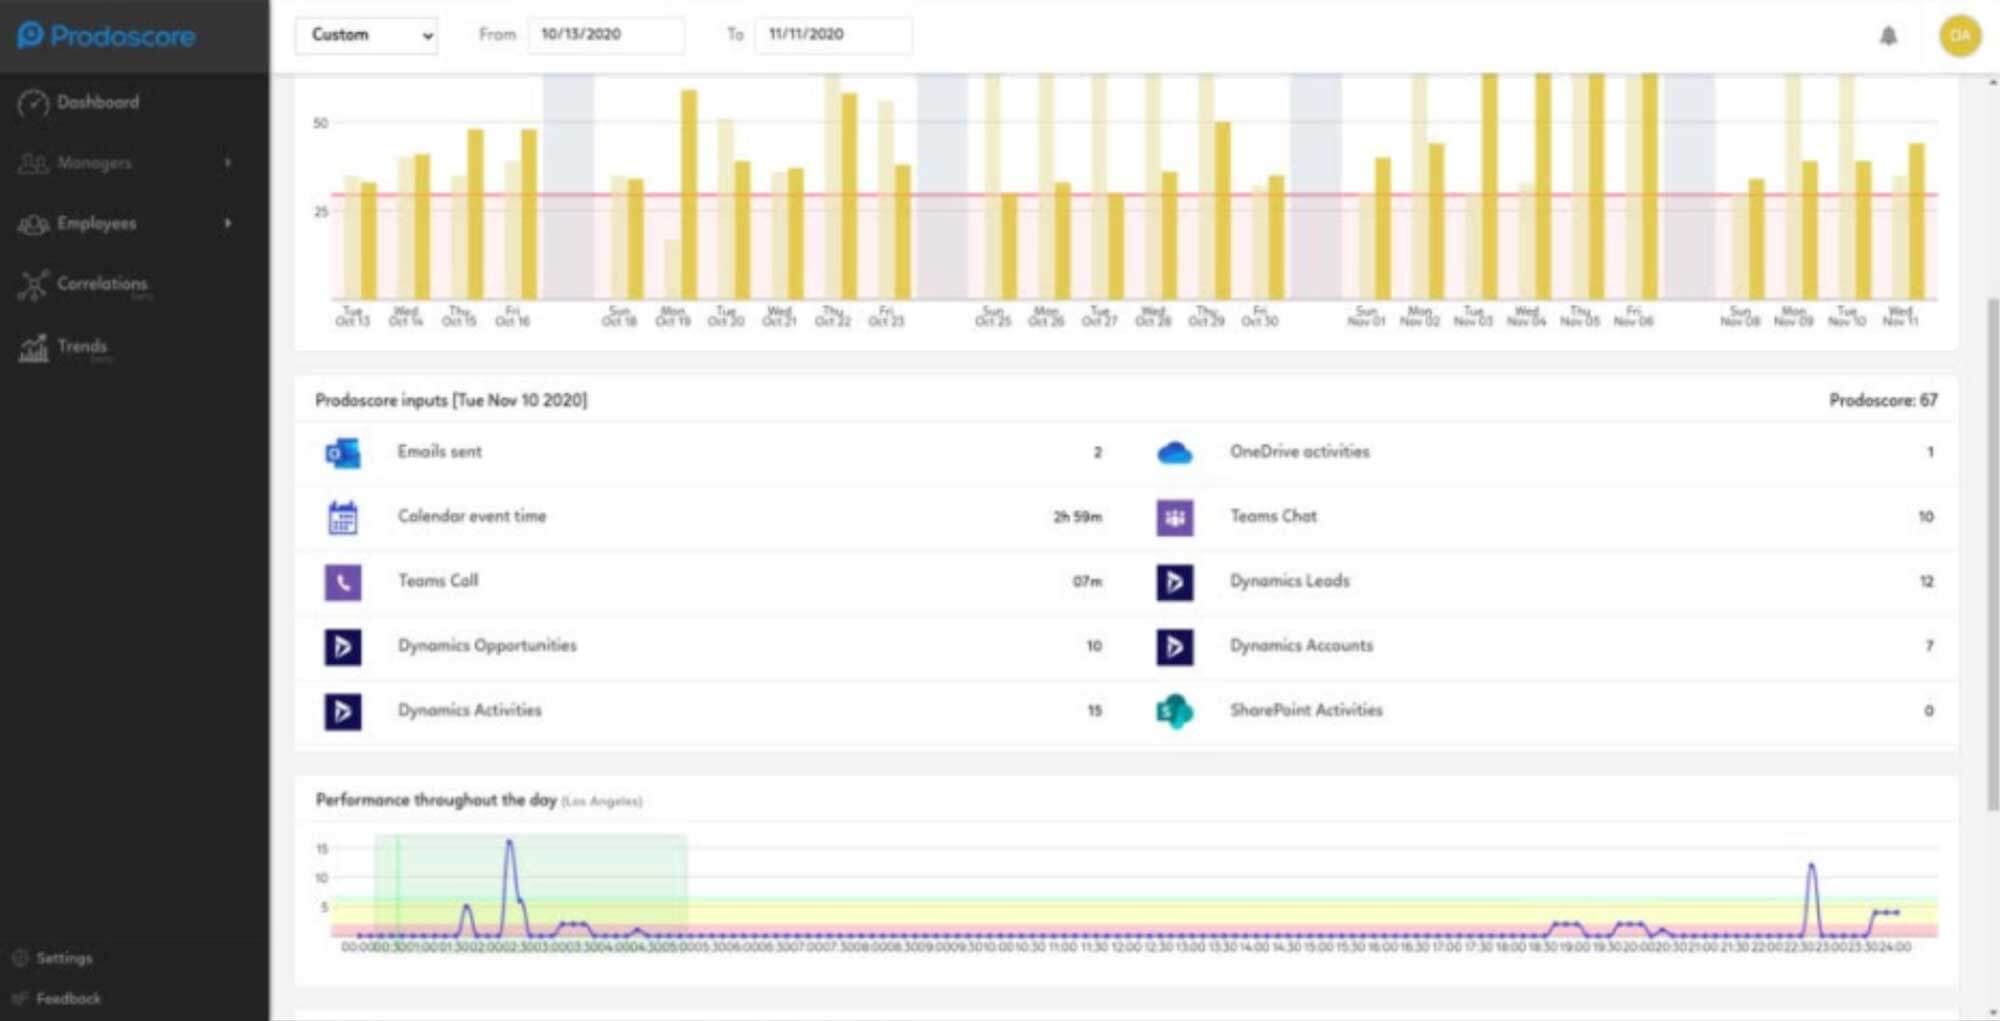Click the Trends chart icon
2000x1021 pixels.
tap(33, 347)
